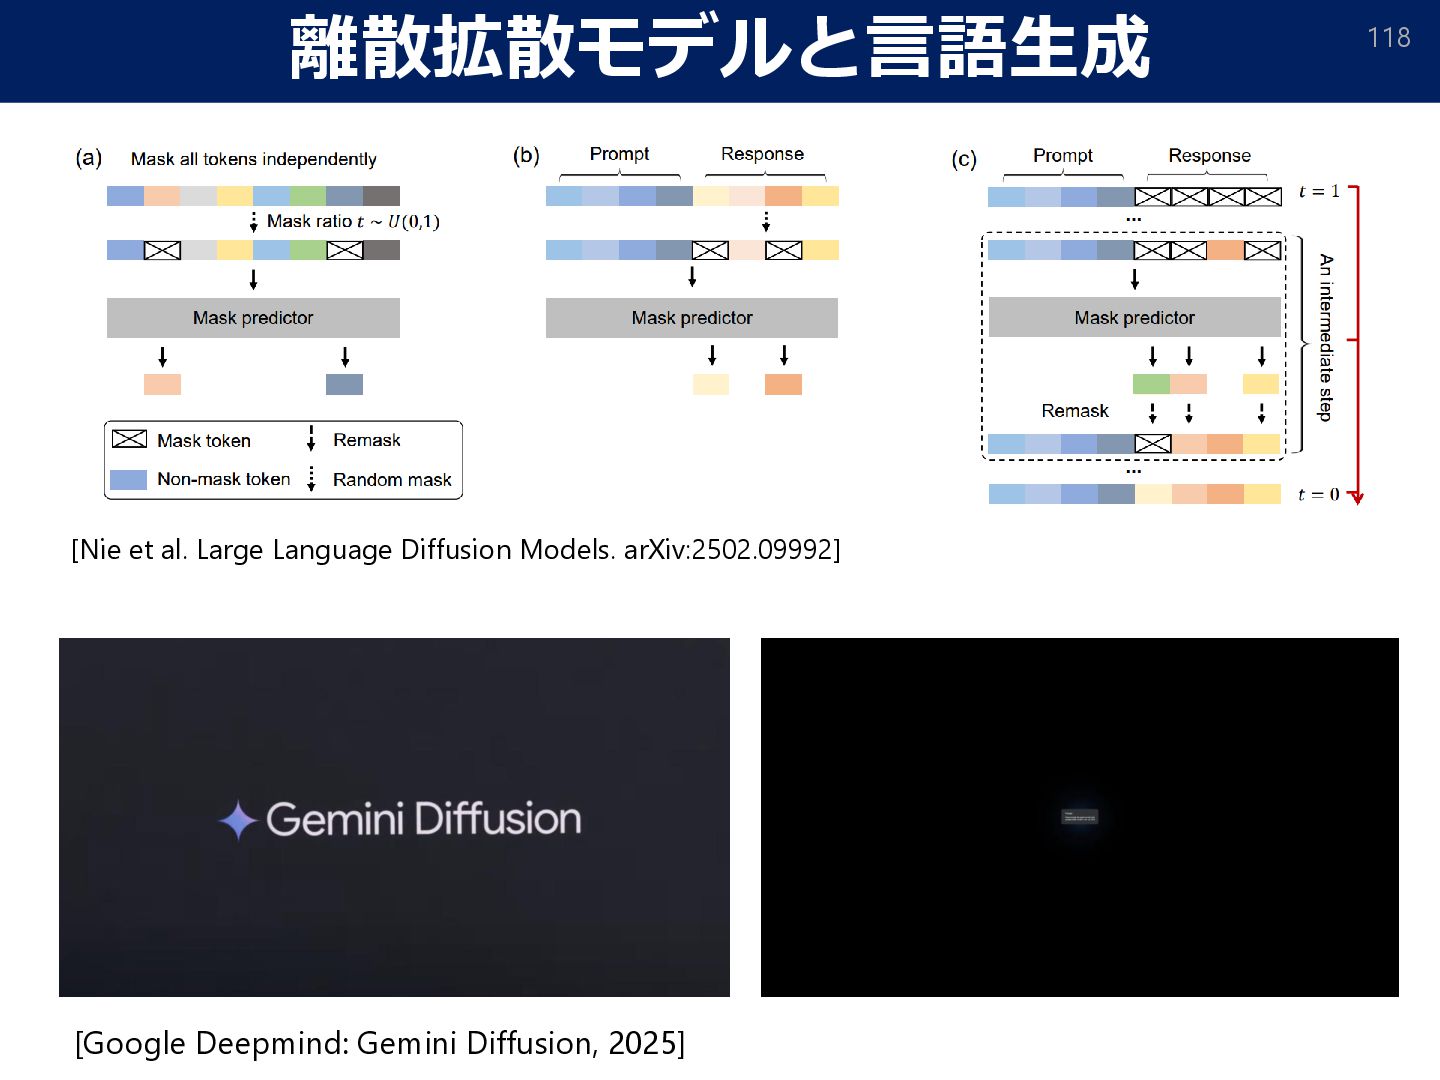Click the Gemini sparkle logo icon
The image size is (1440, 1080).
click(238, 820)
